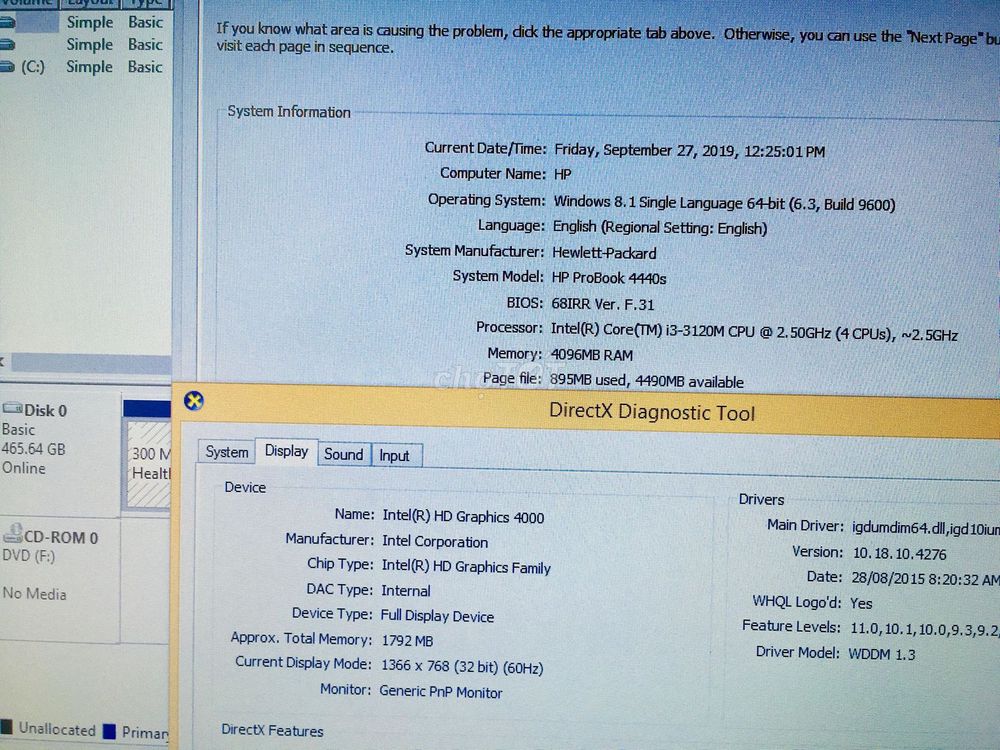Click the black Unallocated legend swatch
This screenshot has width=1000, height=750.
click(x=6, y=726)
